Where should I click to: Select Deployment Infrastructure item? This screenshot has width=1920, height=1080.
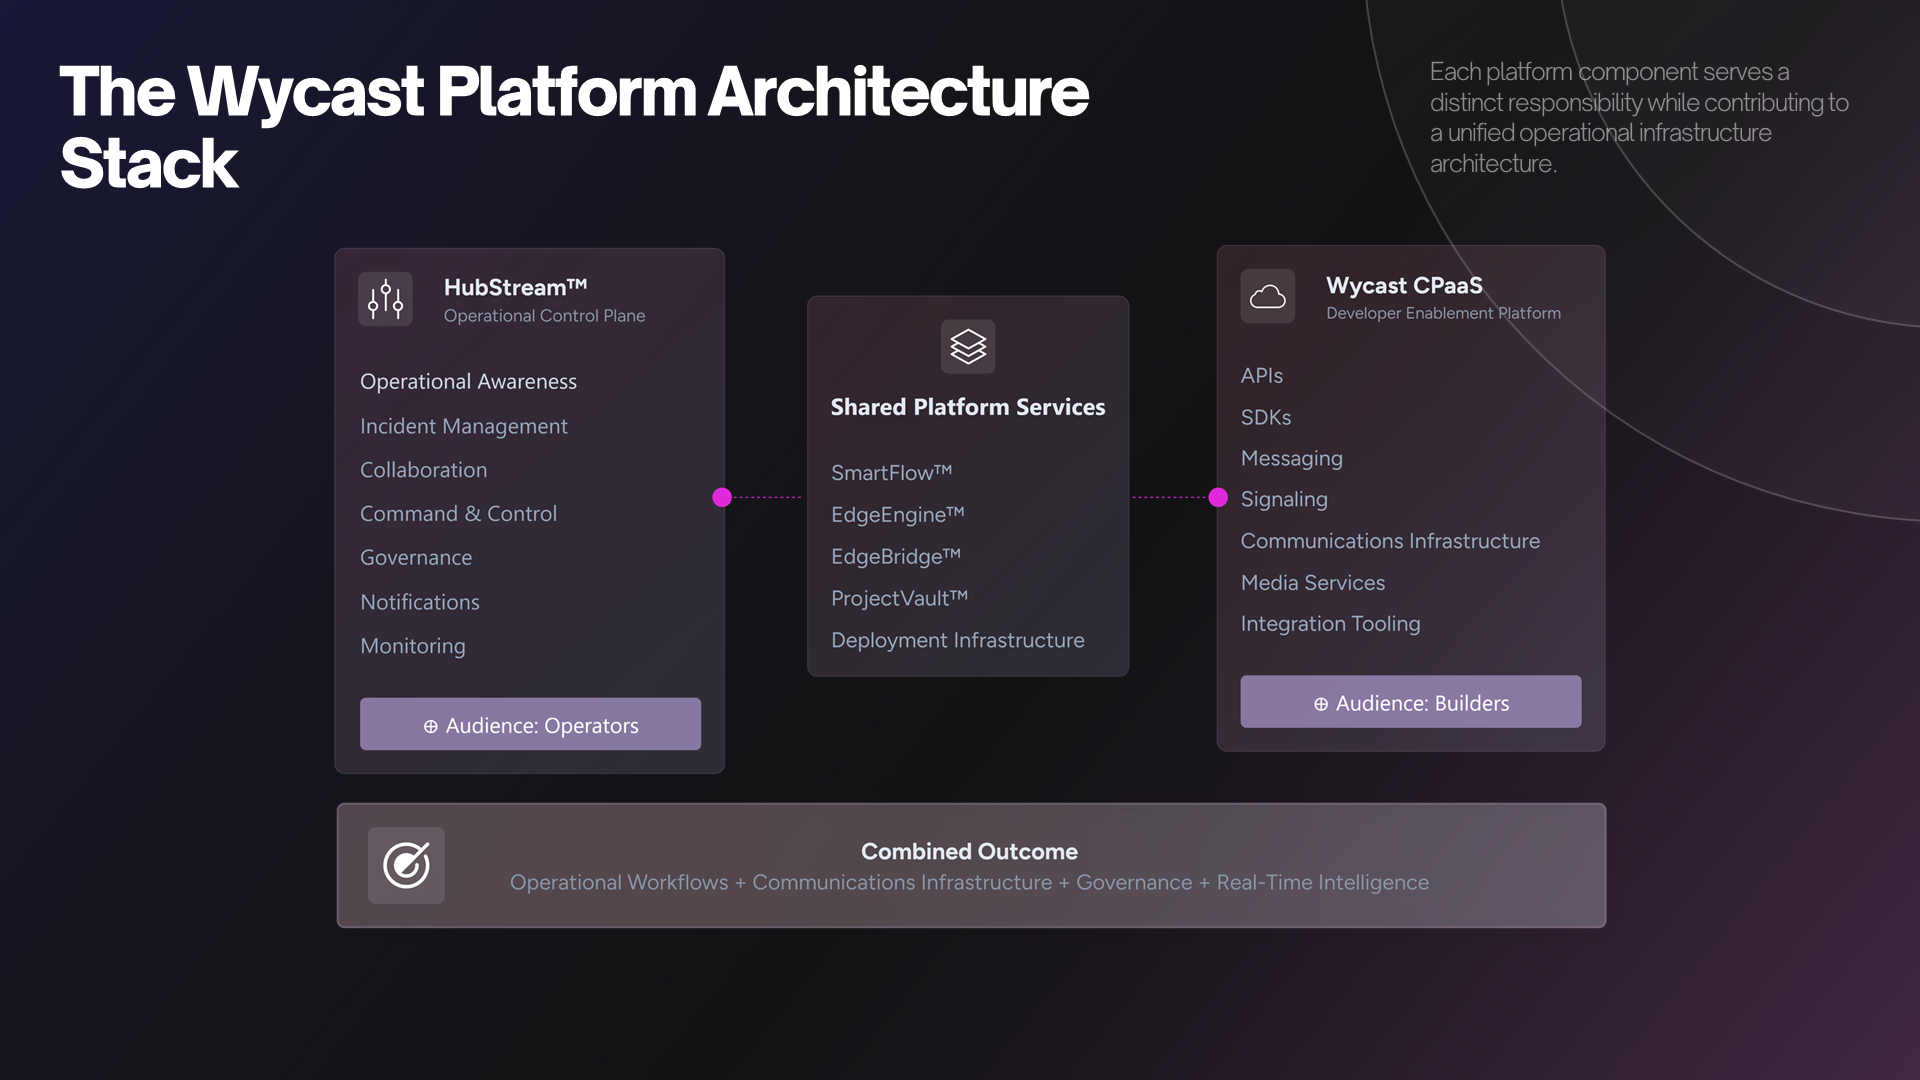(958, 641)
